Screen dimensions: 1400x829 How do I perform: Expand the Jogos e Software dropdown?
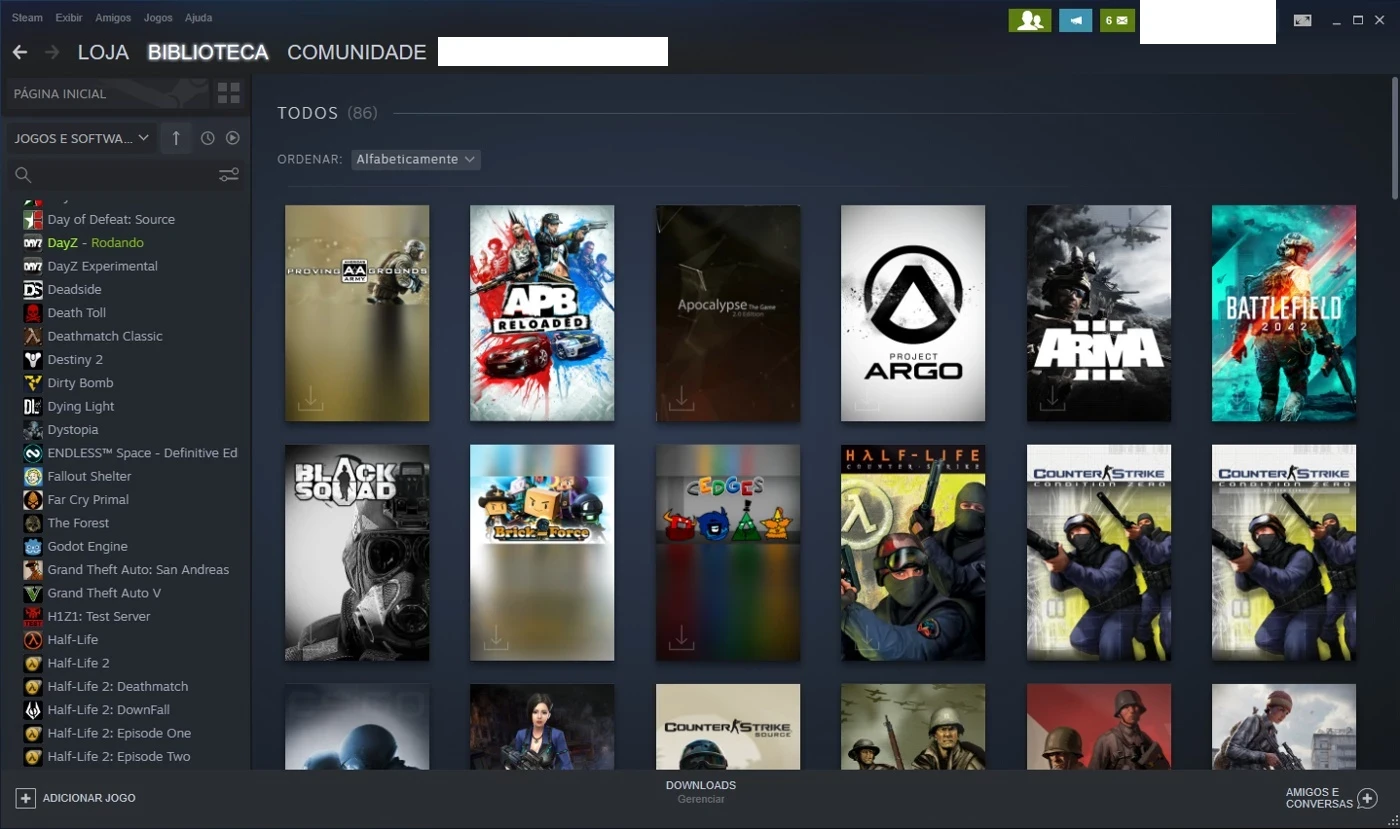tap(82, 138)
